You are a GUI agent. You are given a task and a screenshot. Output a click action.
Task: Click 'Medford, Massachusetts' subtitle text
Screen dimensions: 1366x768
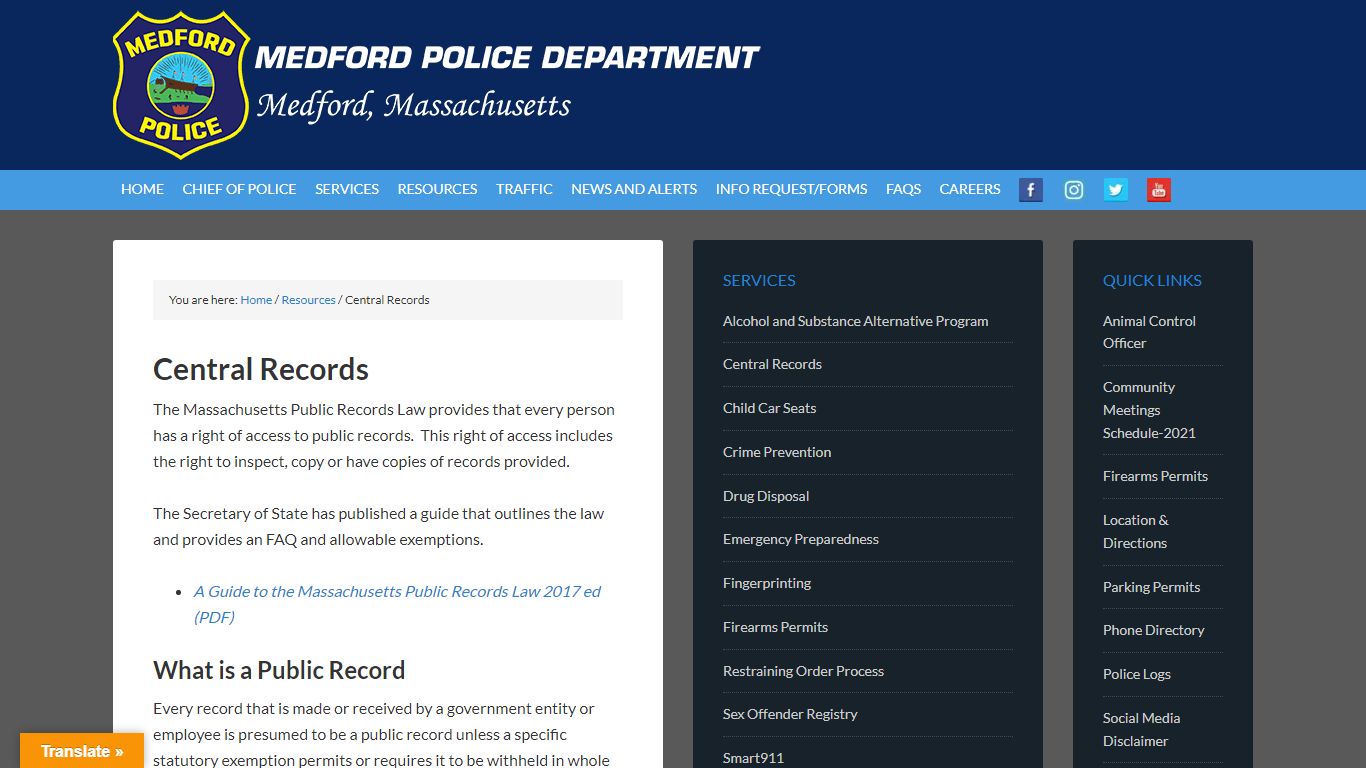(x=414, y=105)
